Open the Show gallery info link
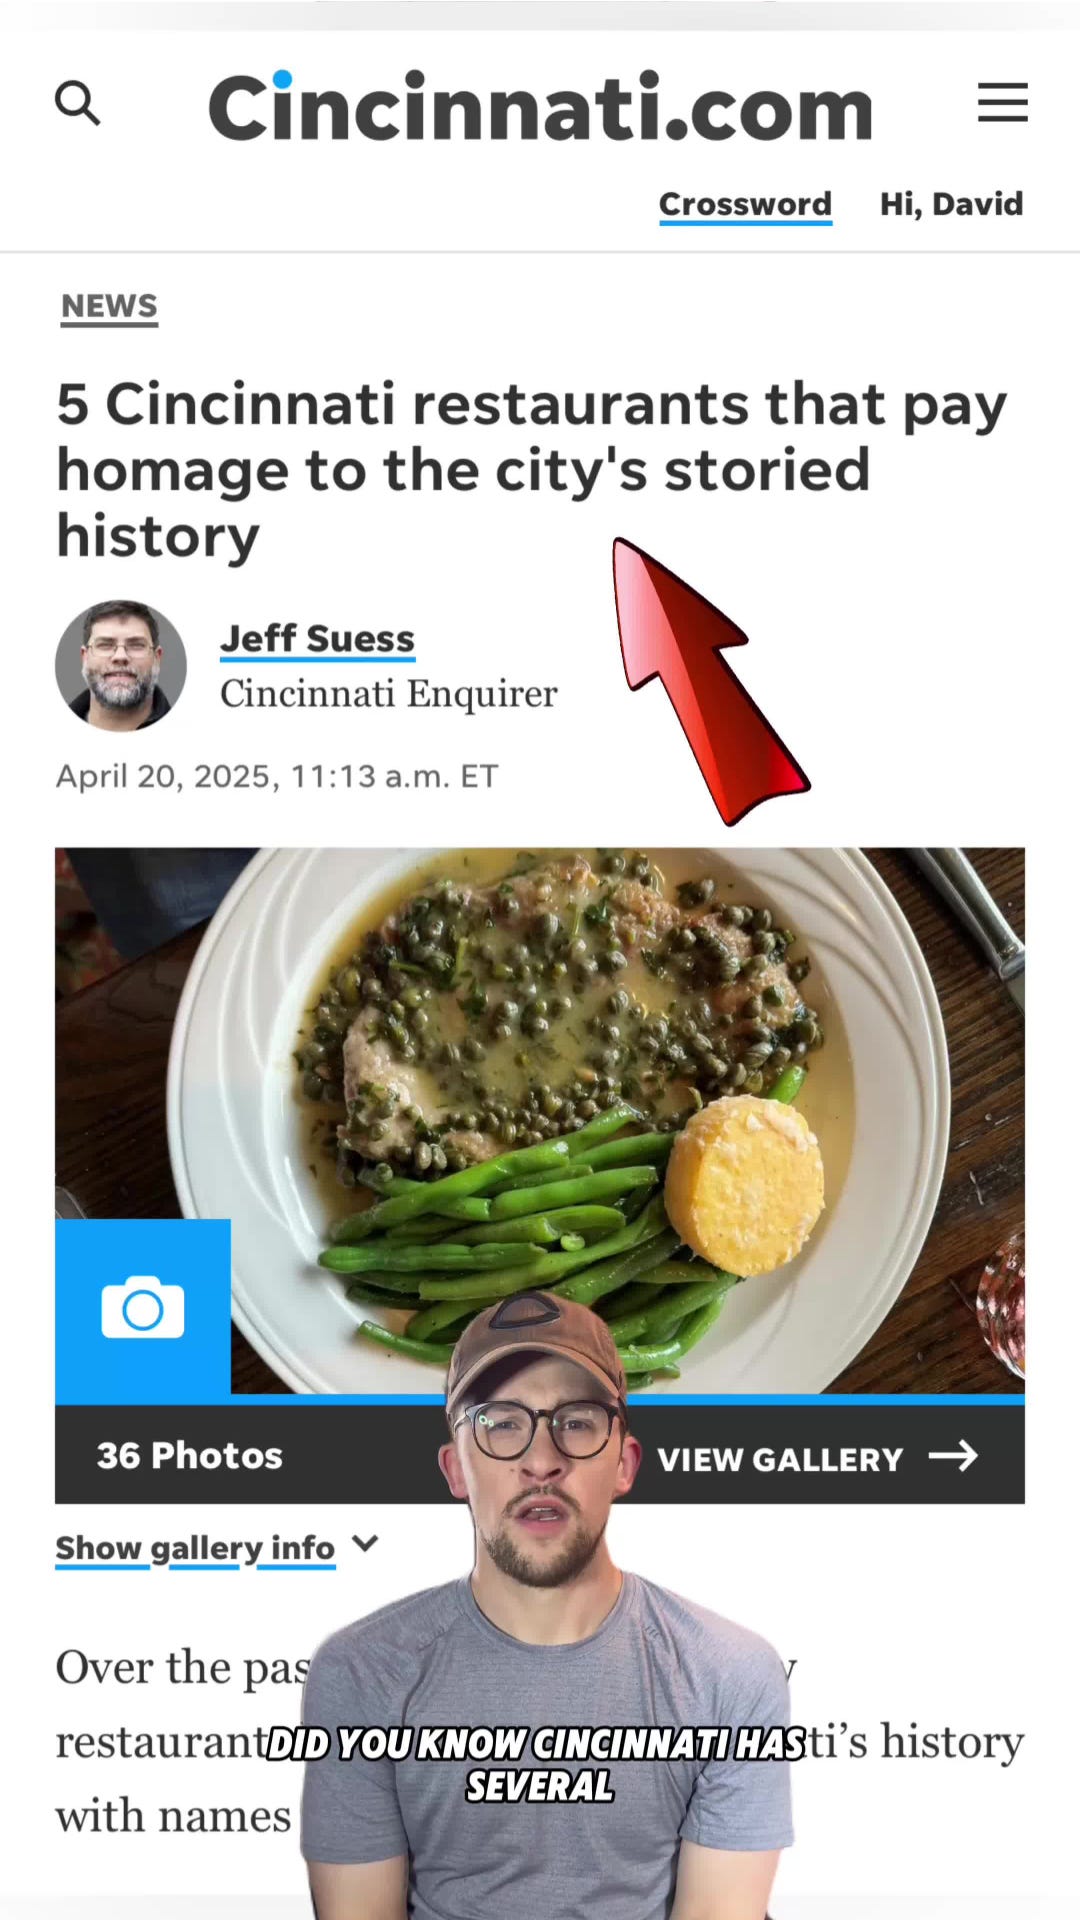This screenshot has width=1080, height=1920. pyautogui.click(x=195, y=1548)
